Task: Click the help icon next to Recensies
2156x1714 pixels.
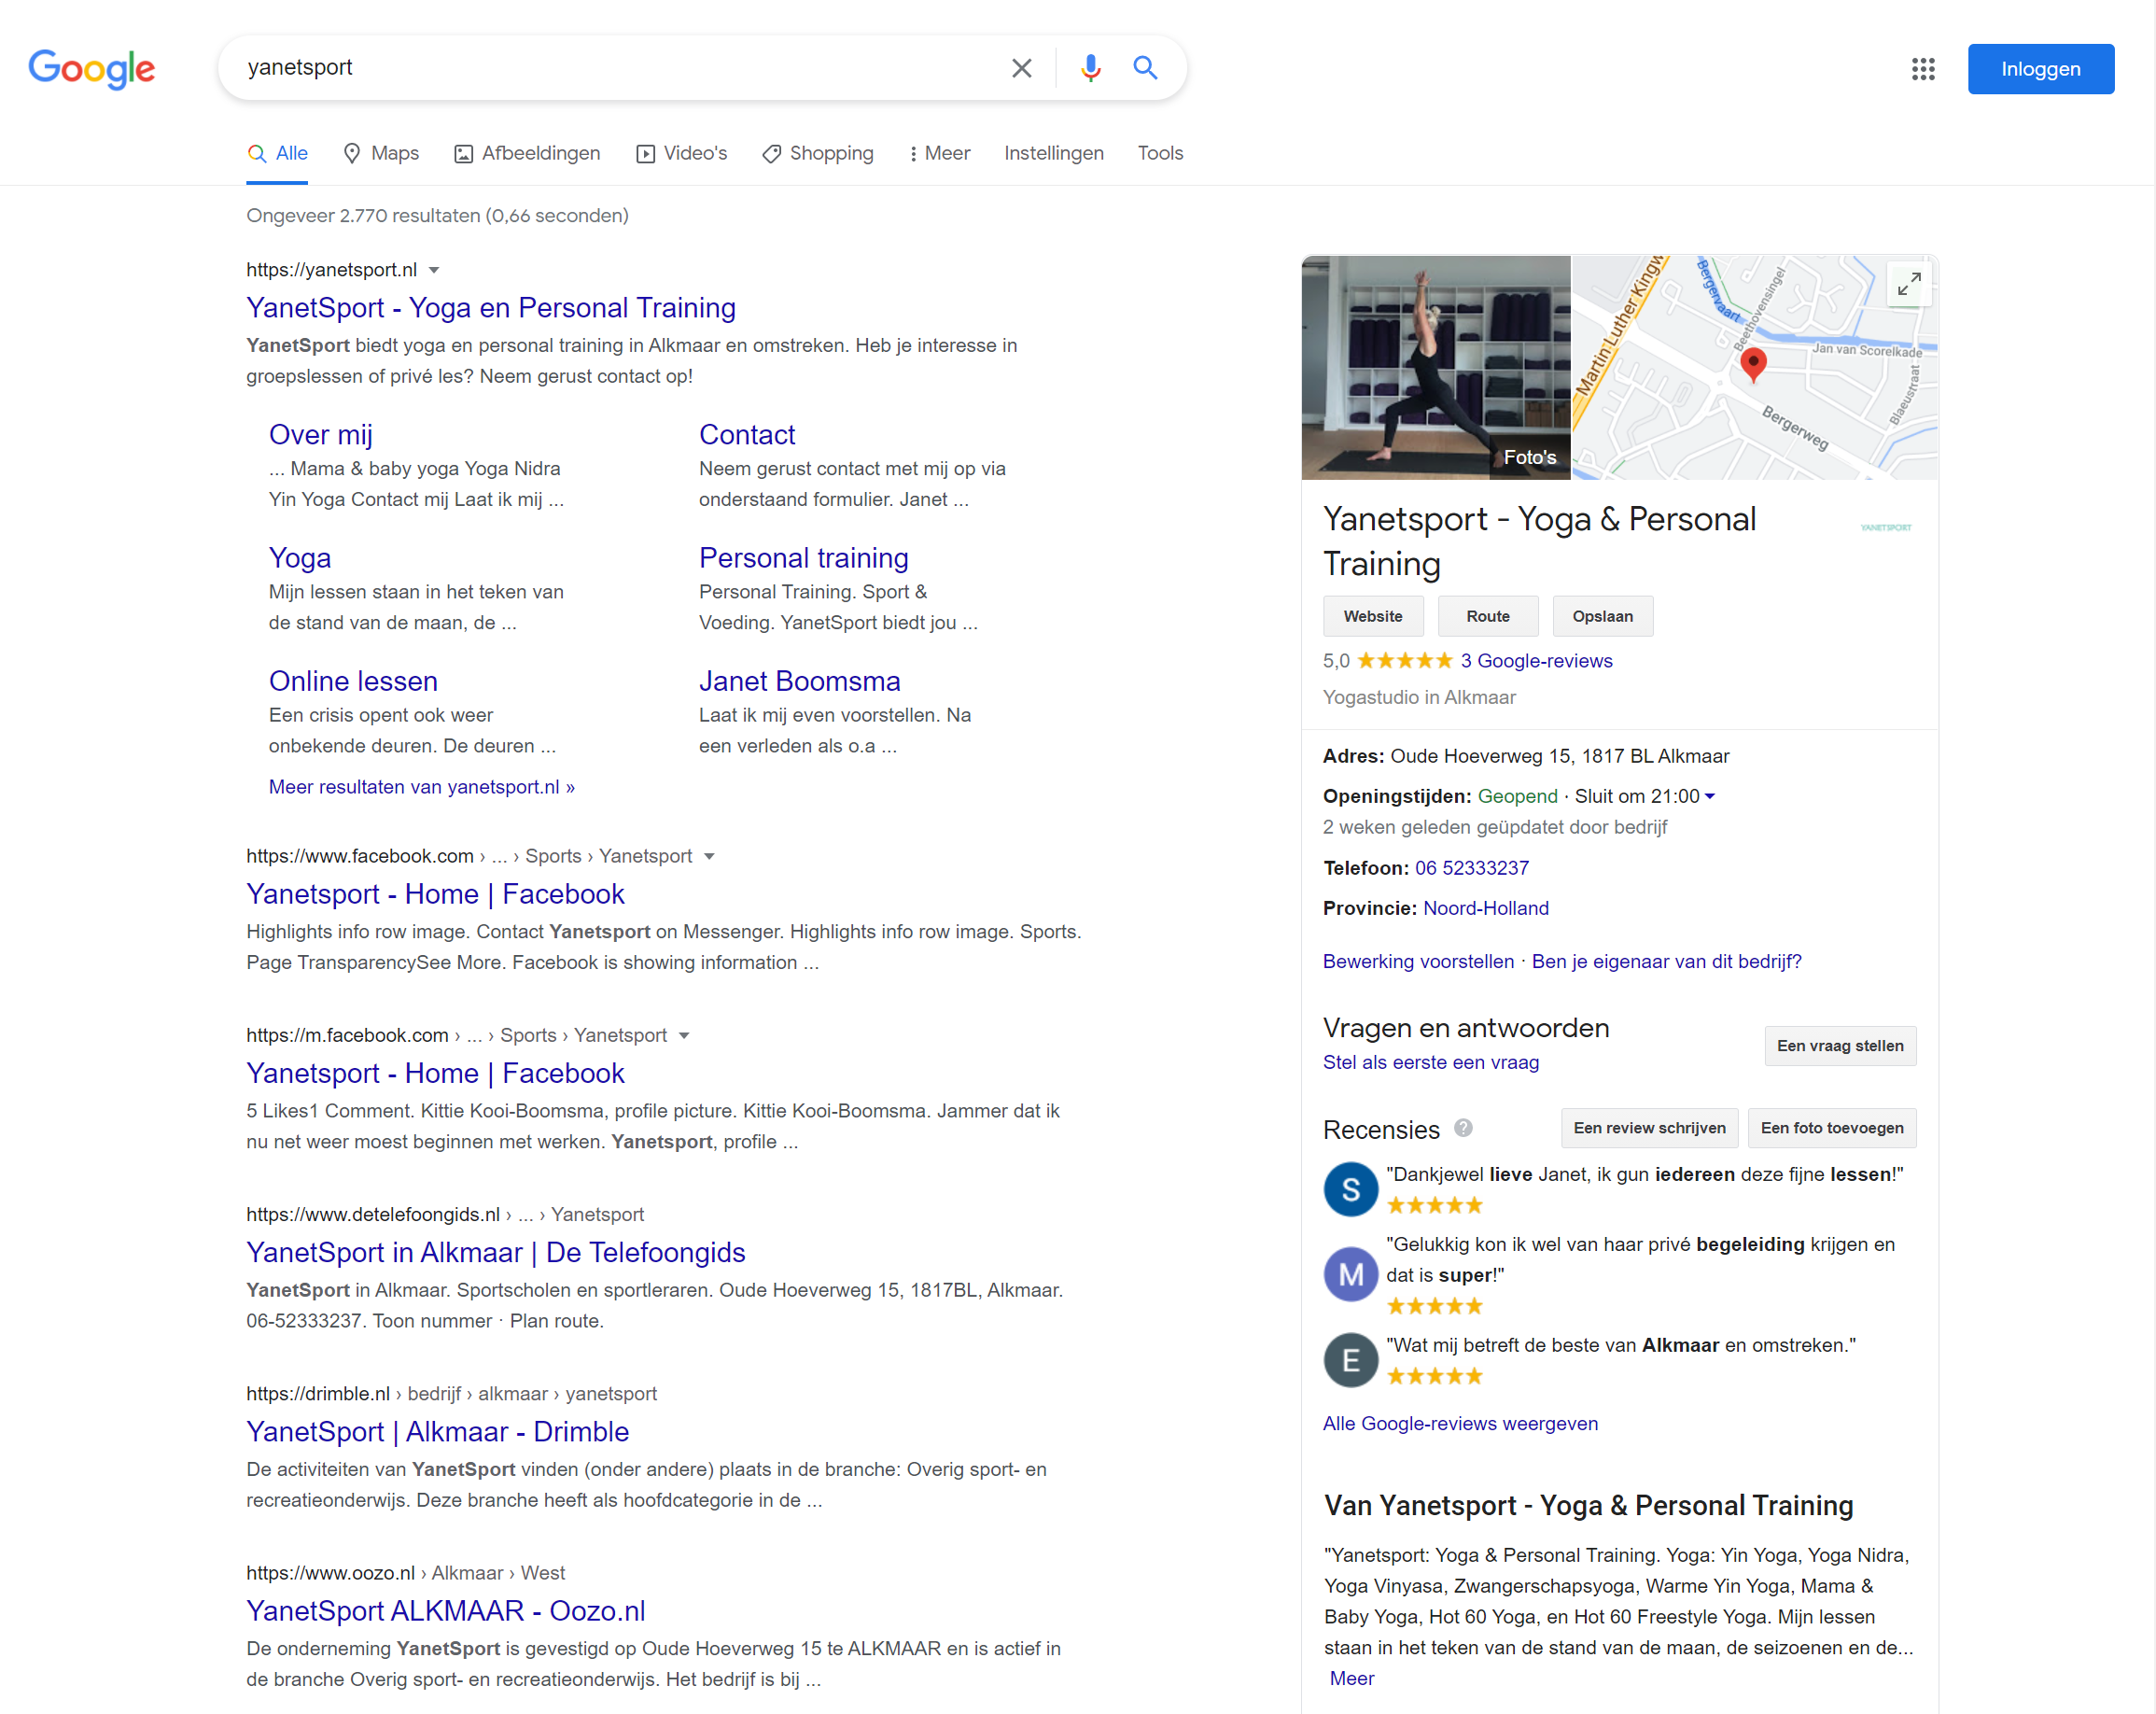Action: (x=1463, y=1128)
